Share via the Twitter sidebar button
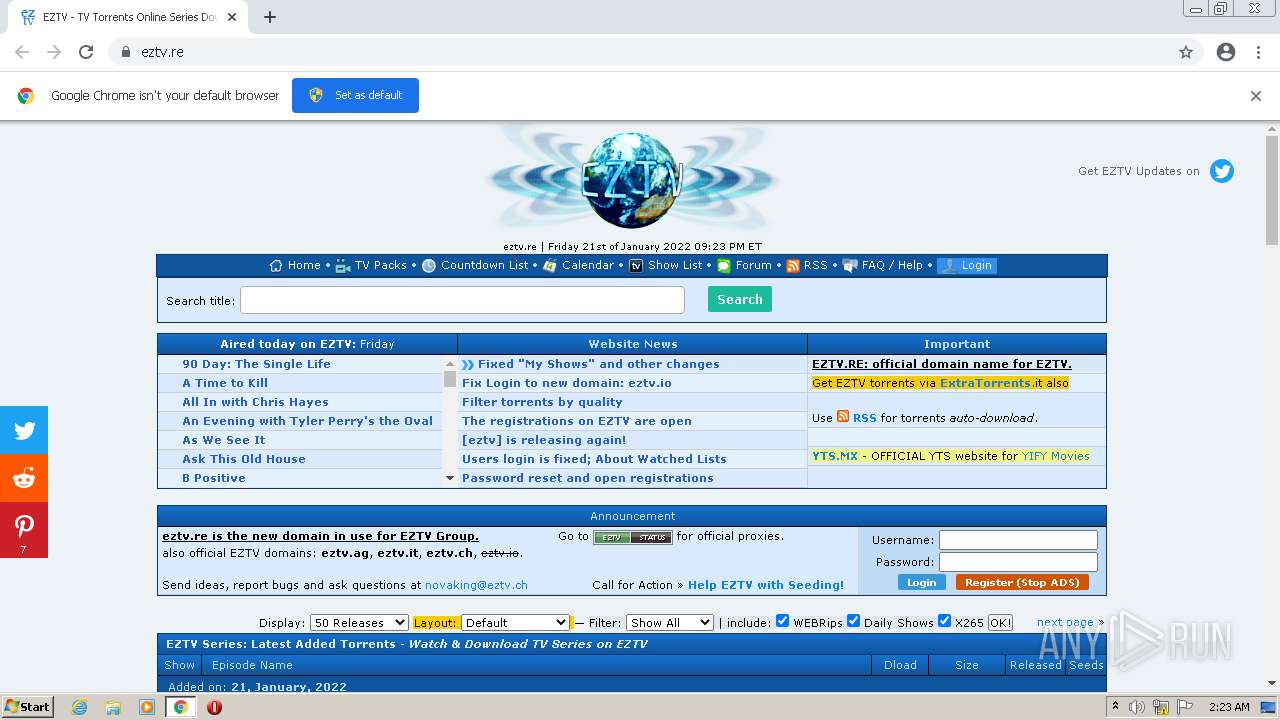The width and height of the screenshot is (1280, 720). click(24, 430)
